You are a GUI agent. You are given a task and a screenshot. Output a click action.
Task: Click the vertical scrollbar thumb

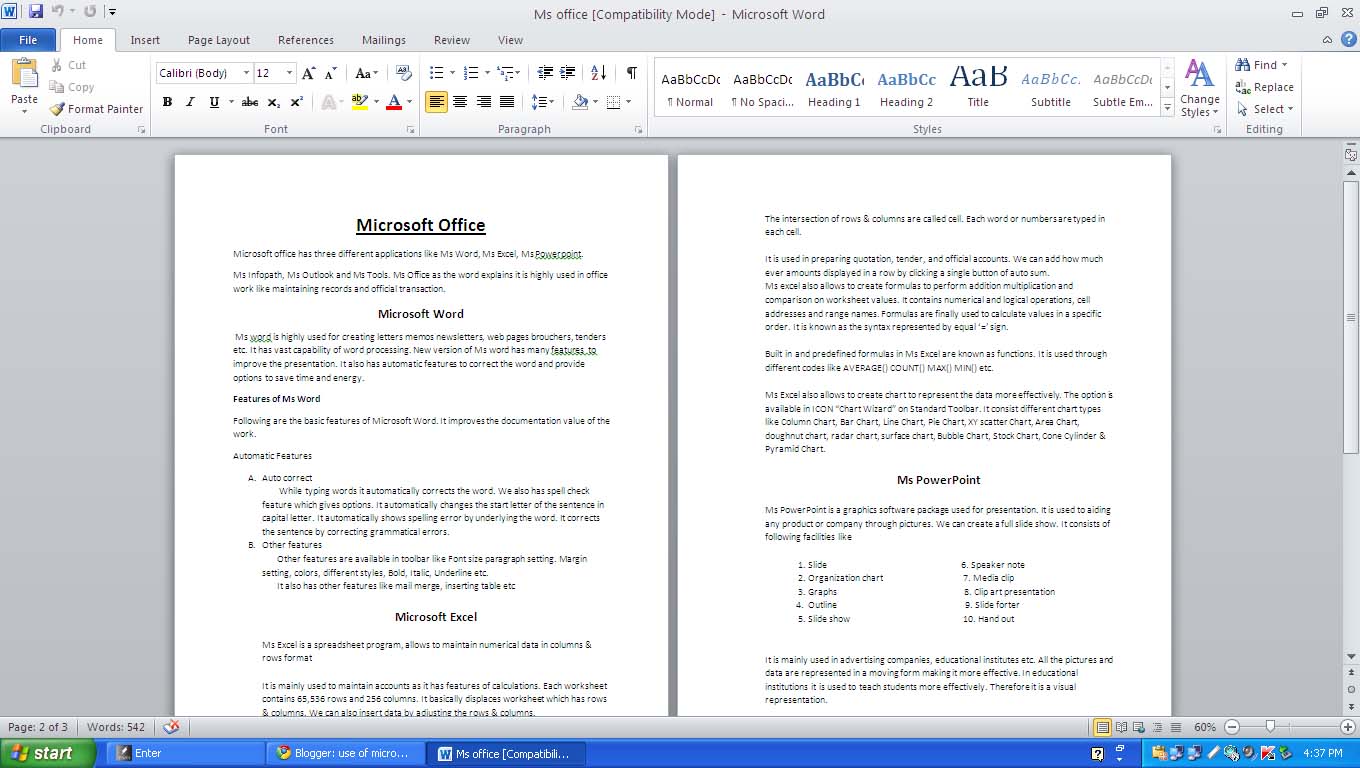point(1351,317)
